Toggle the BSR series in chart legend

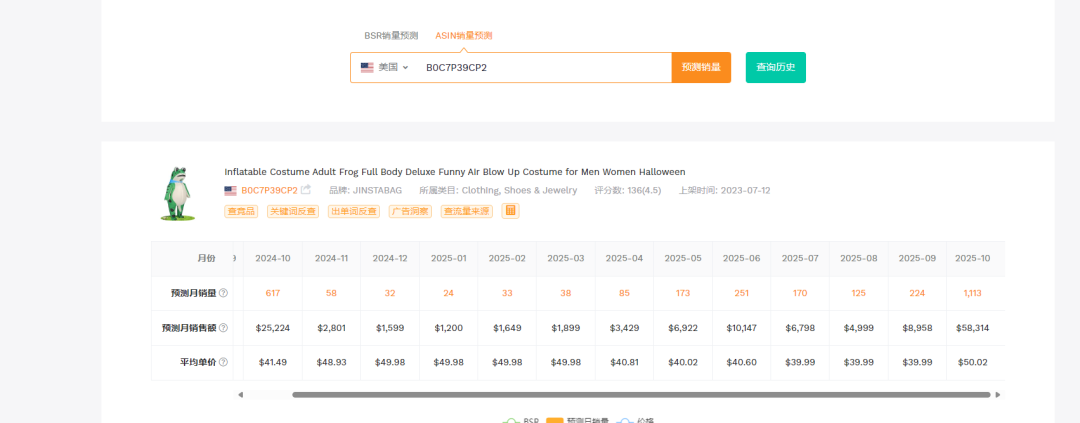point(521,420)
